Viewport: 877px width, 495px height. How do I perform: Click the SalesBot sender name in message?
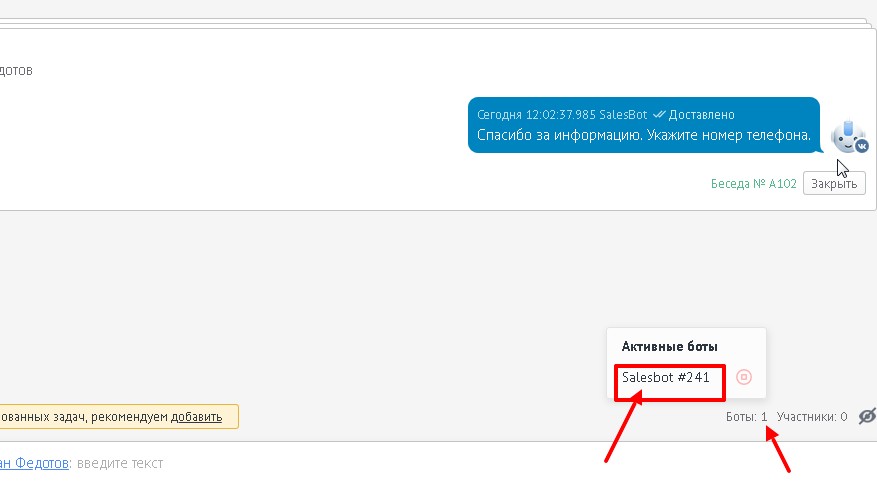(x=623, y=115)
